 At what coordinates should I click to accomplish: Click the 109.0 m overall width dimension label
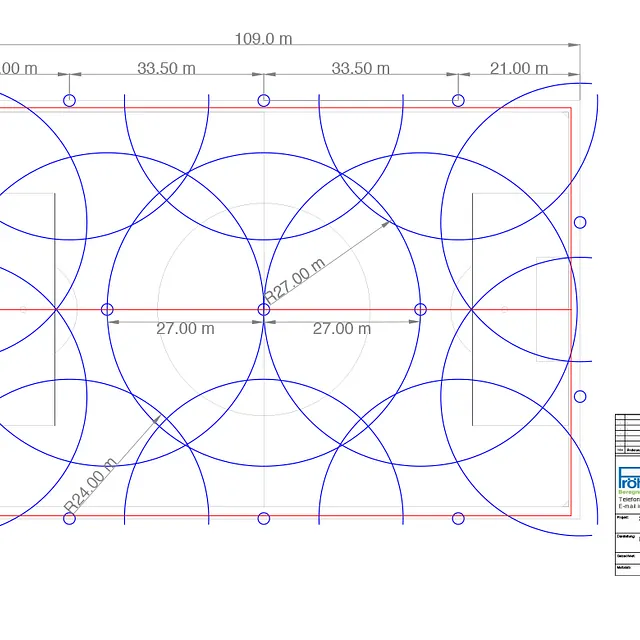[x=263, y=39]
